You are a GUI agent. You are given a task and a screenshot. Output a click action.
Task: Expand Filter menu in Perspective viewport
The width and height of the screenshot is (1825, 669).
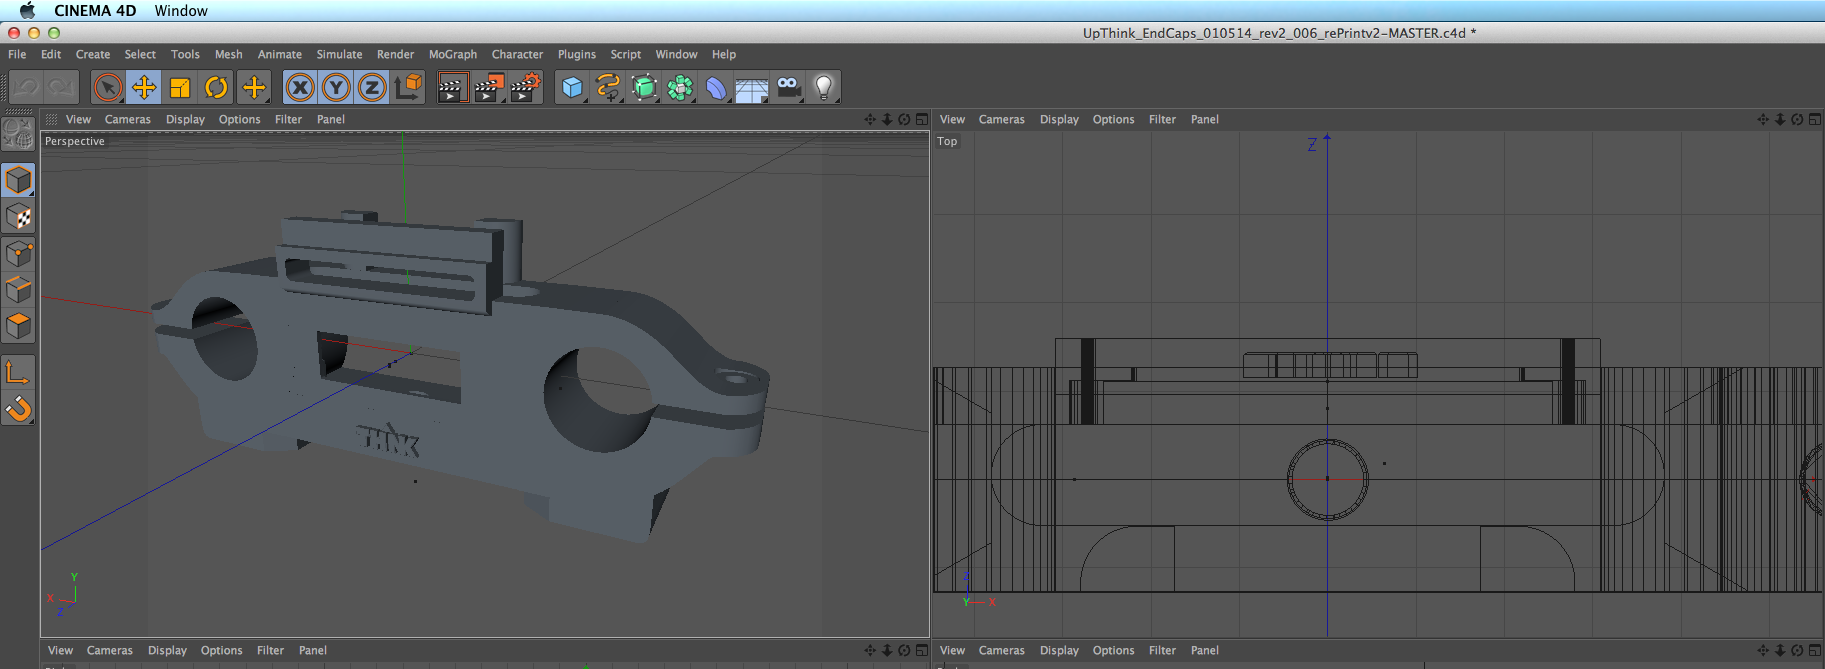288,119
